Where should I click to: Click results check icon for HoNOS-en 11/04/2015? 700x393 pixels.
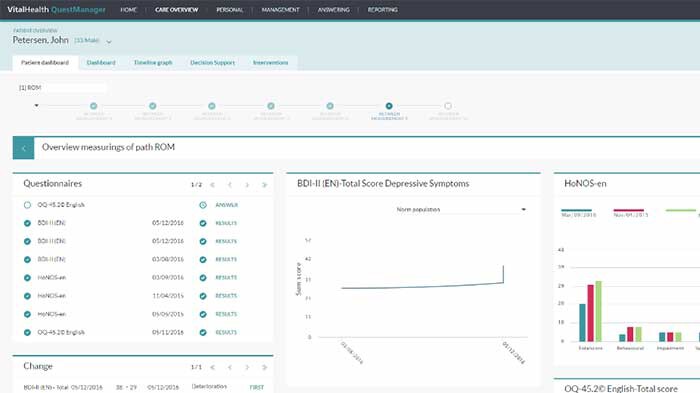pyautogui.click(x=203, y=296)
